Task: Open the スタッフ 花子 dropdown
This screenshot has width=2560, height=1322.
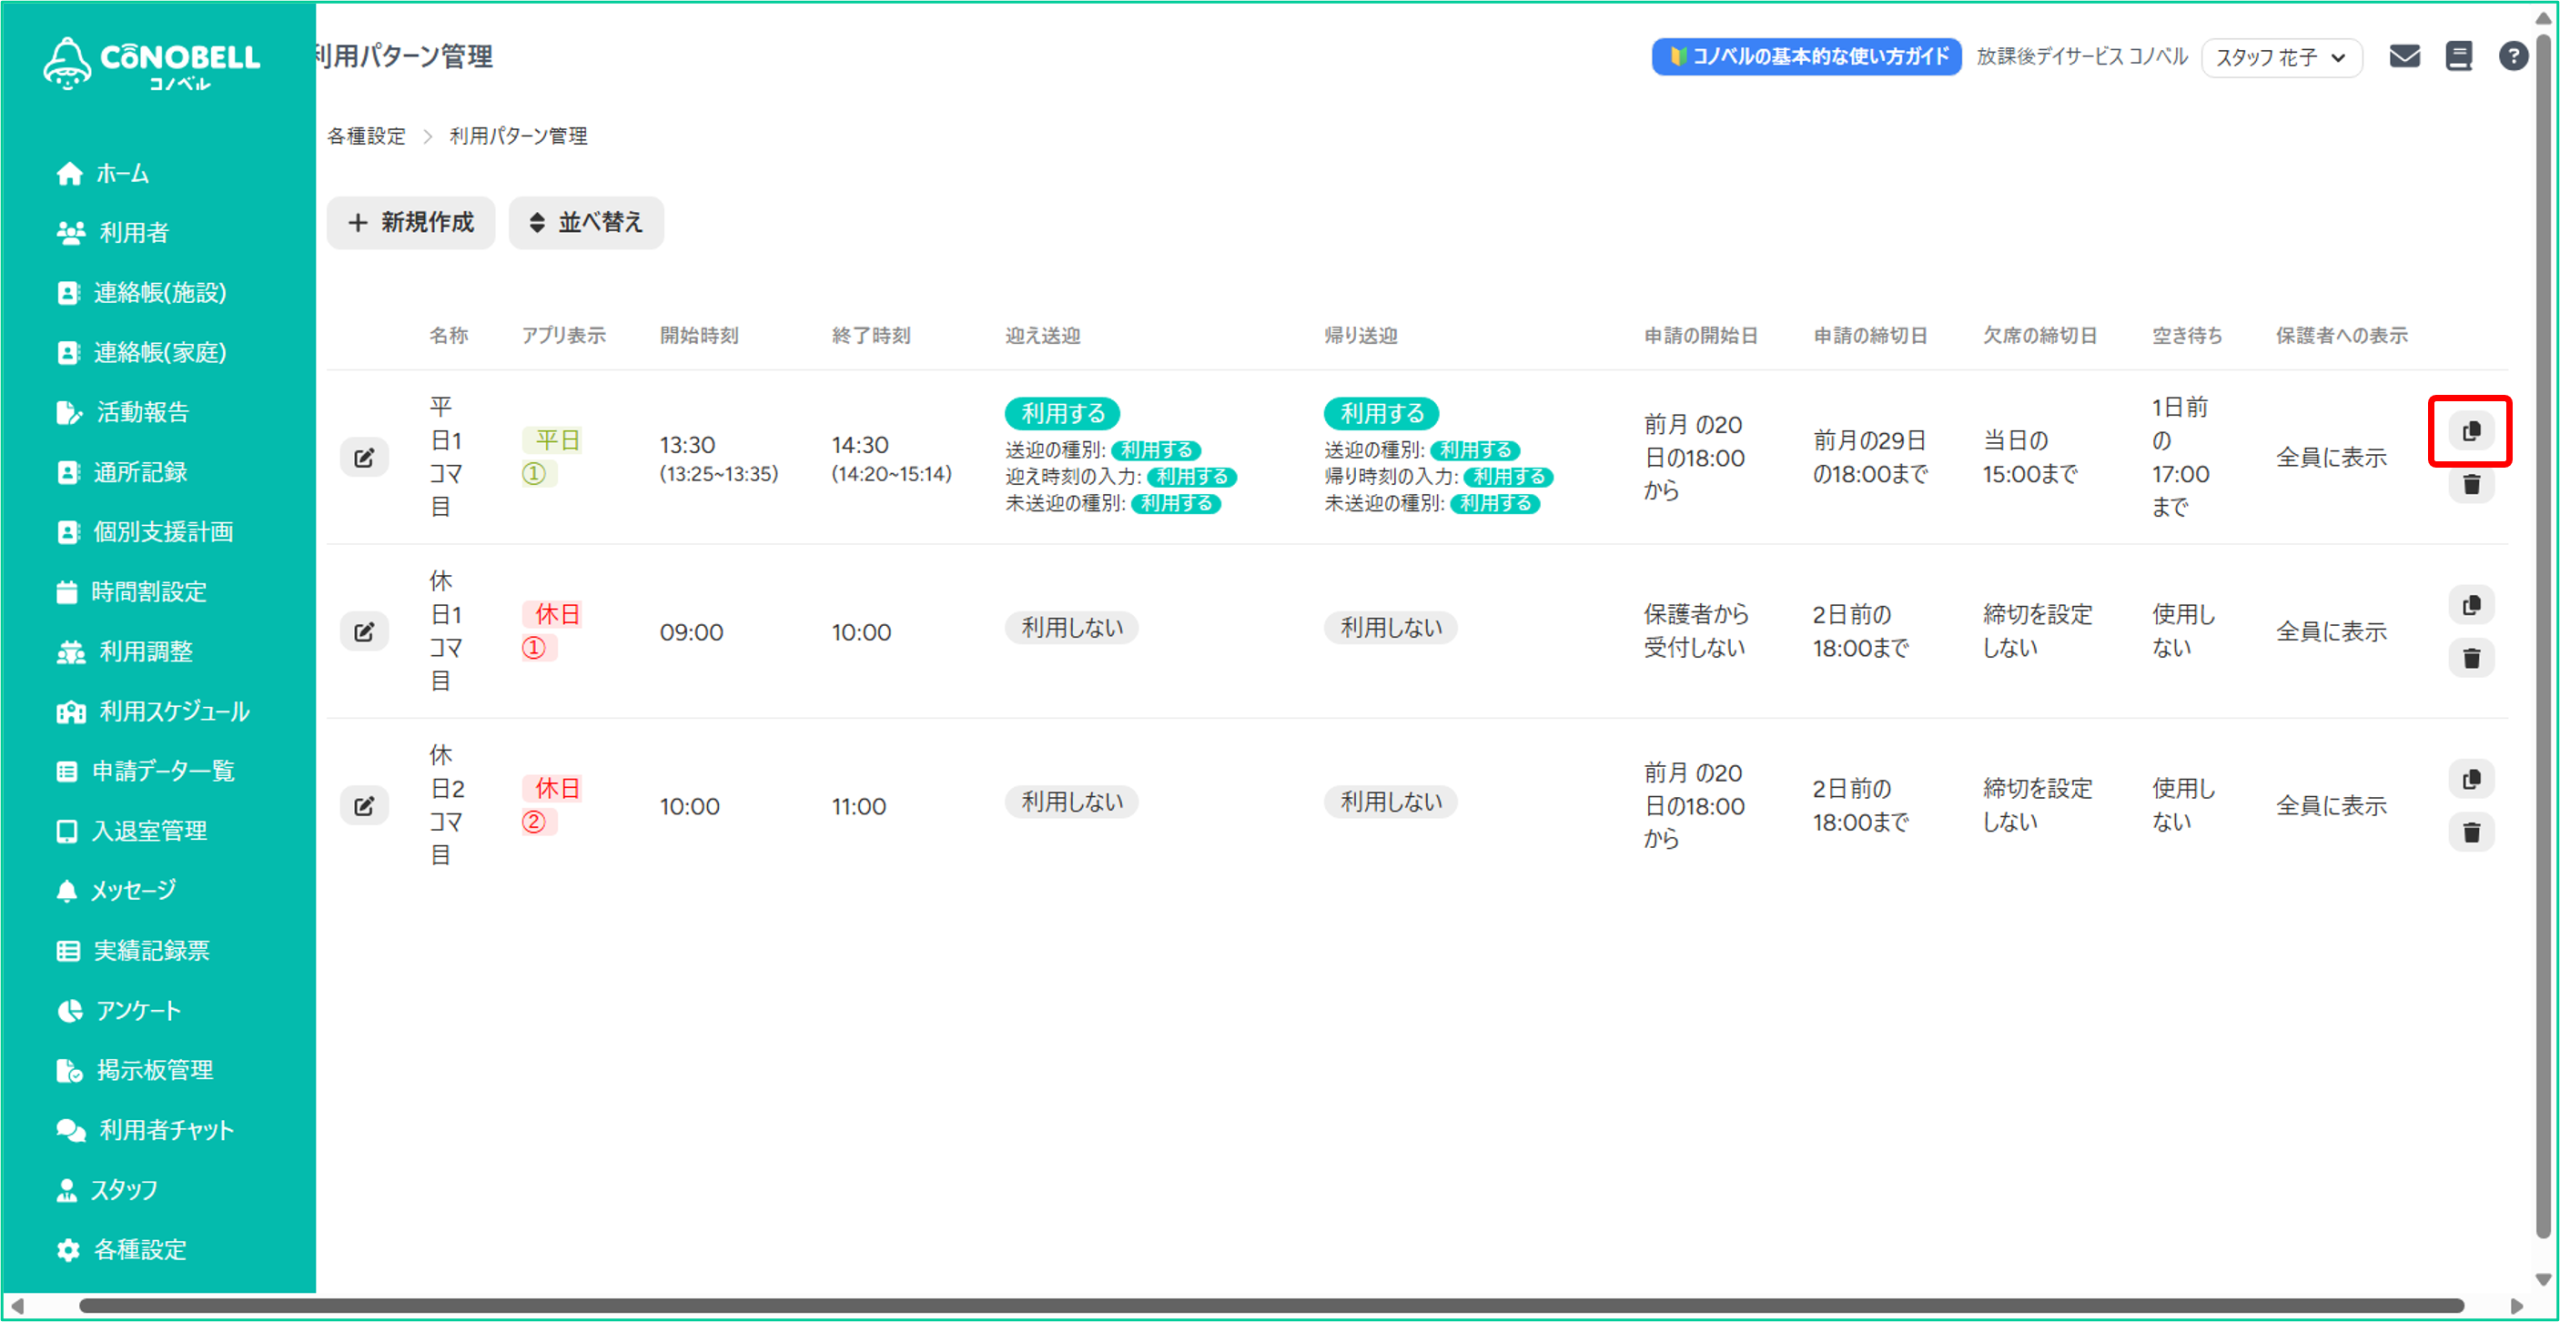Action: [2281, 58]
